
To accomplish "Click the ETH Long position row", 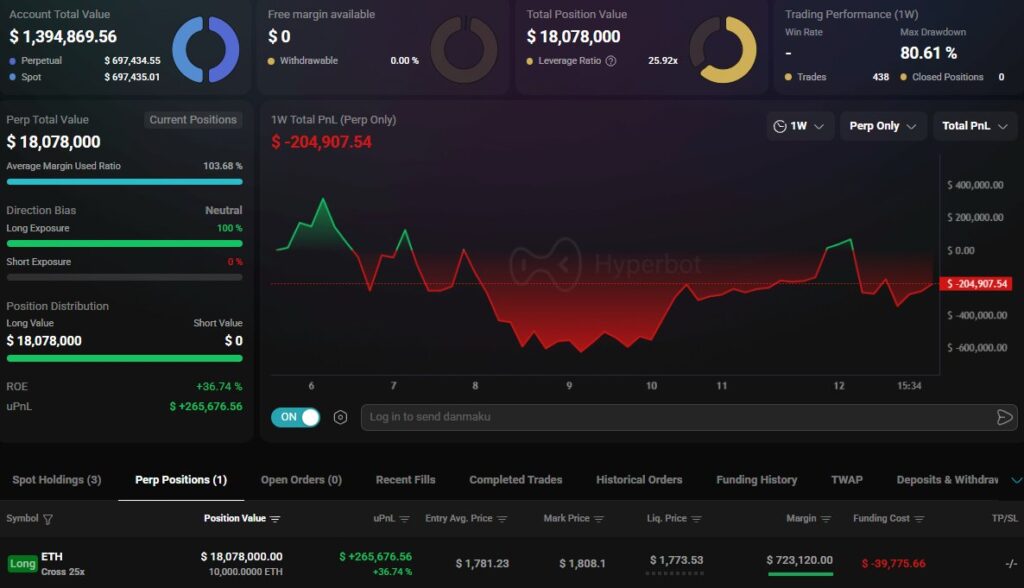I will tap(512, 563).
